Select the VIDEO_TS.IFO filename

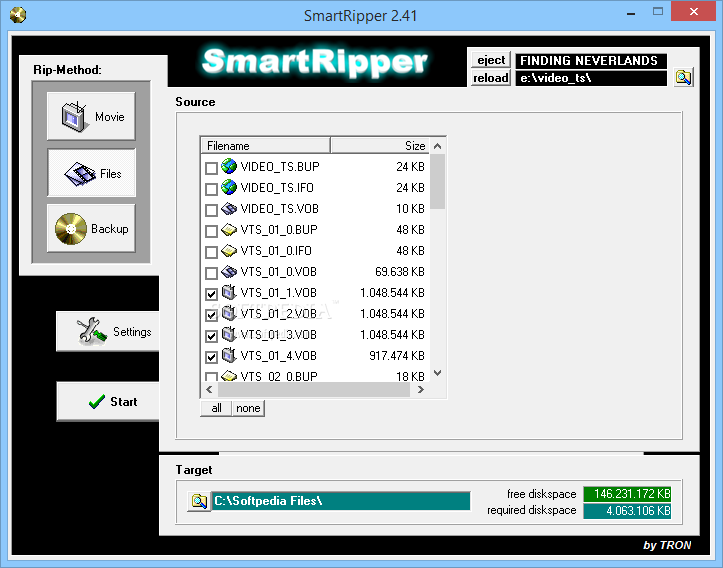[277, 188]
